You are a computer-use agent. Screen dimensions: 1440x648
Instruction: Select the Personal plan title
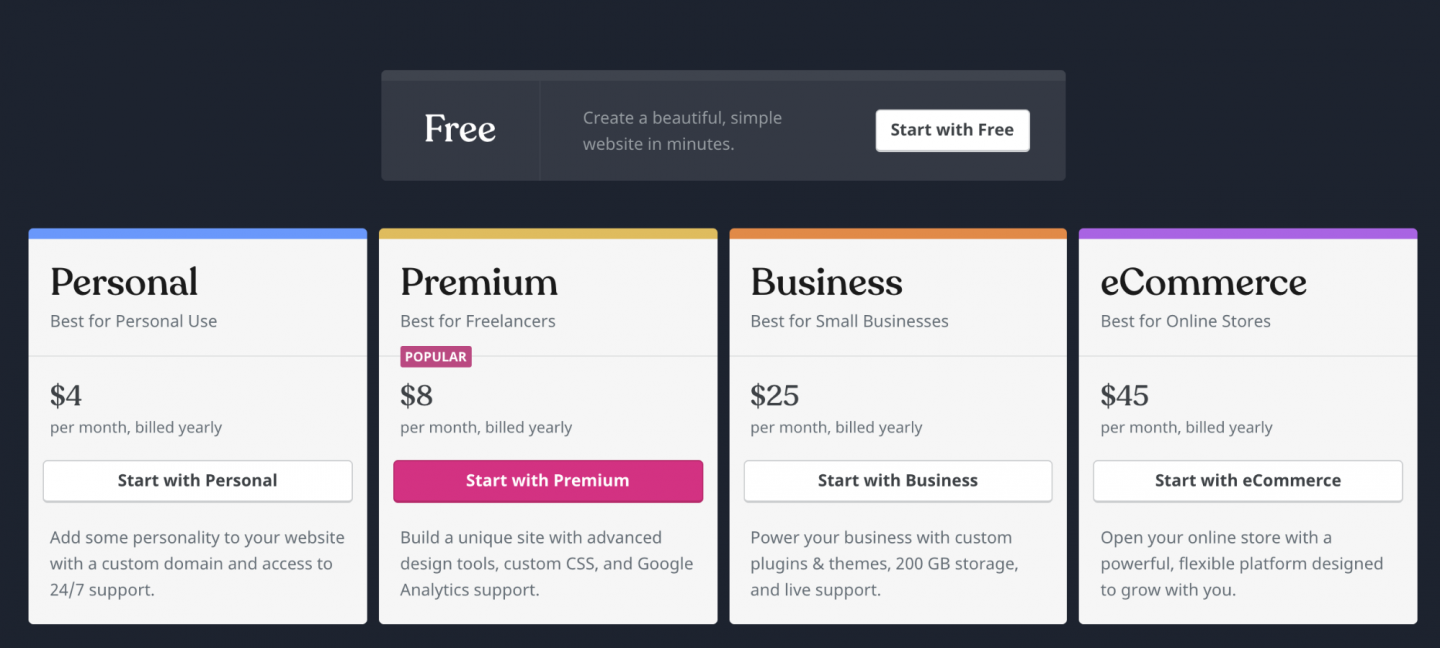click(124, 283)
